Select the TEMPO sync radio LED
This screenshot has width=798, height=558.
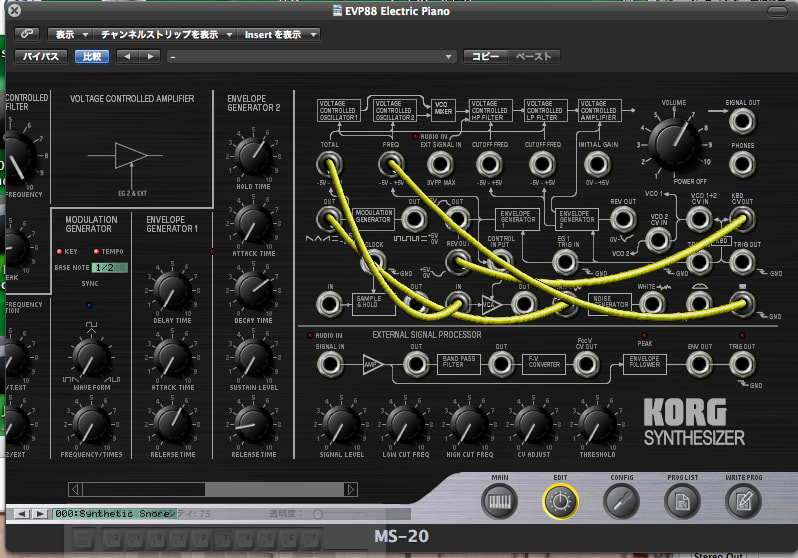click(96, 252)
